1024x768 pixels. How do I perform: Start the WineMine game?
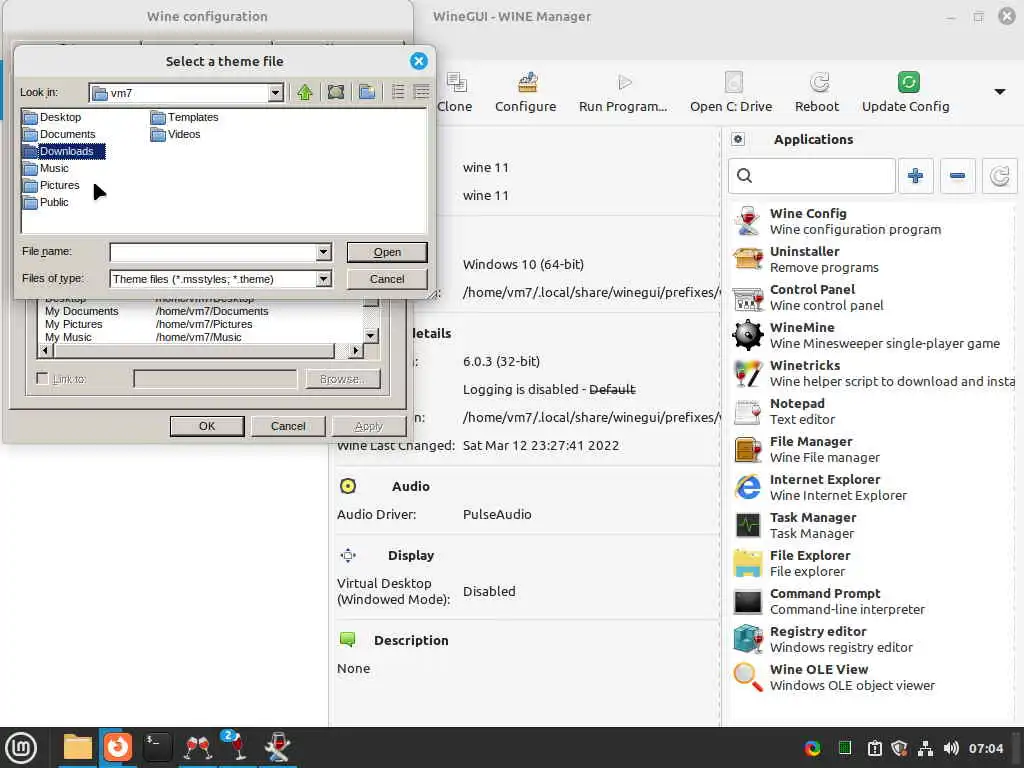tap(872, 335)
